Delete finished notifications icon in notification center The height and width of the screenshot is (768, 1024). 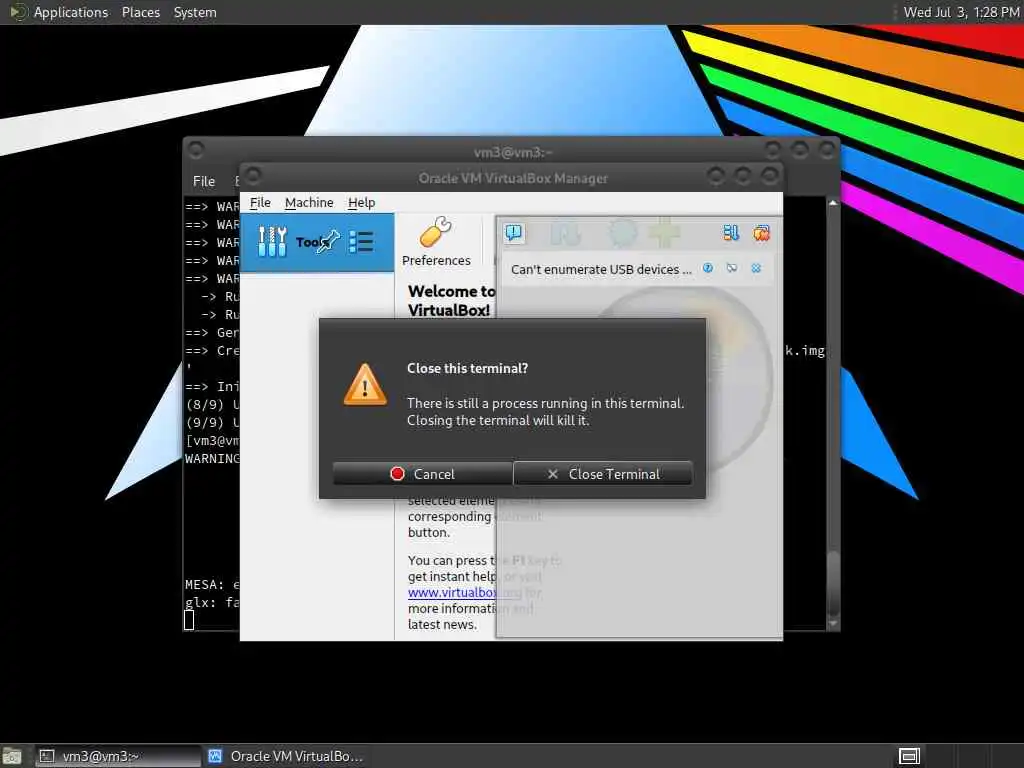click(x=761, y=232)
